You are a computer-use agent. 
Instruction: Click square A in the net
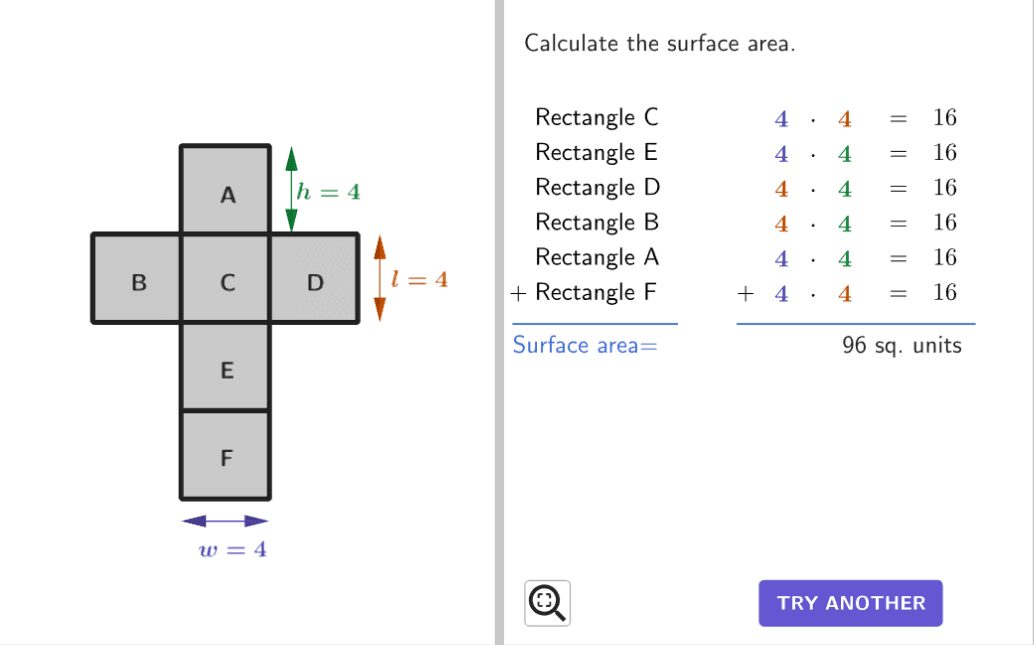[x=226, y=190]
